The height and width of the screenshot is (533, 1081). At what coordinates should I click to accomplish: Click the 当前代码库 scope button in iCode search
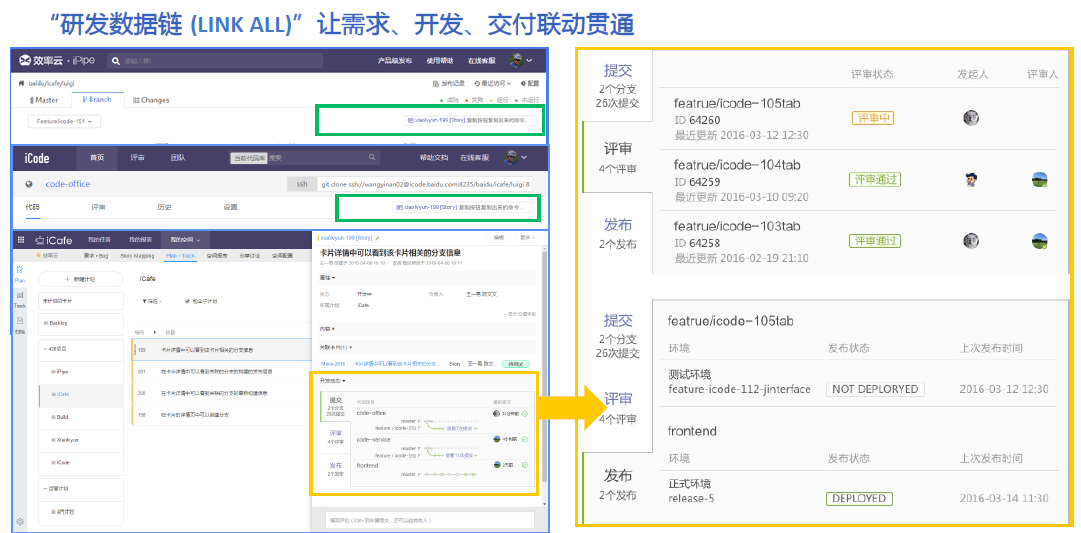pos(248,158)
